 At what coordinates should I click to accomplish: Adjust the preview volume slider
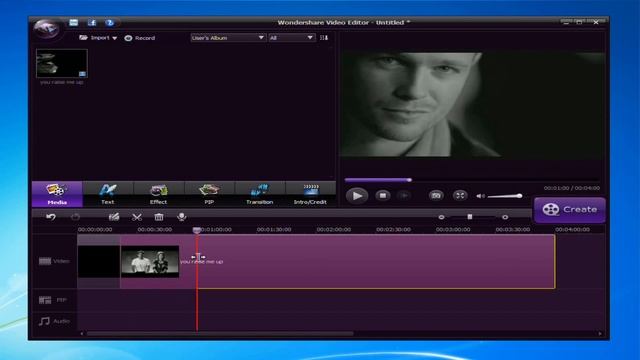[x=505, y=196]
